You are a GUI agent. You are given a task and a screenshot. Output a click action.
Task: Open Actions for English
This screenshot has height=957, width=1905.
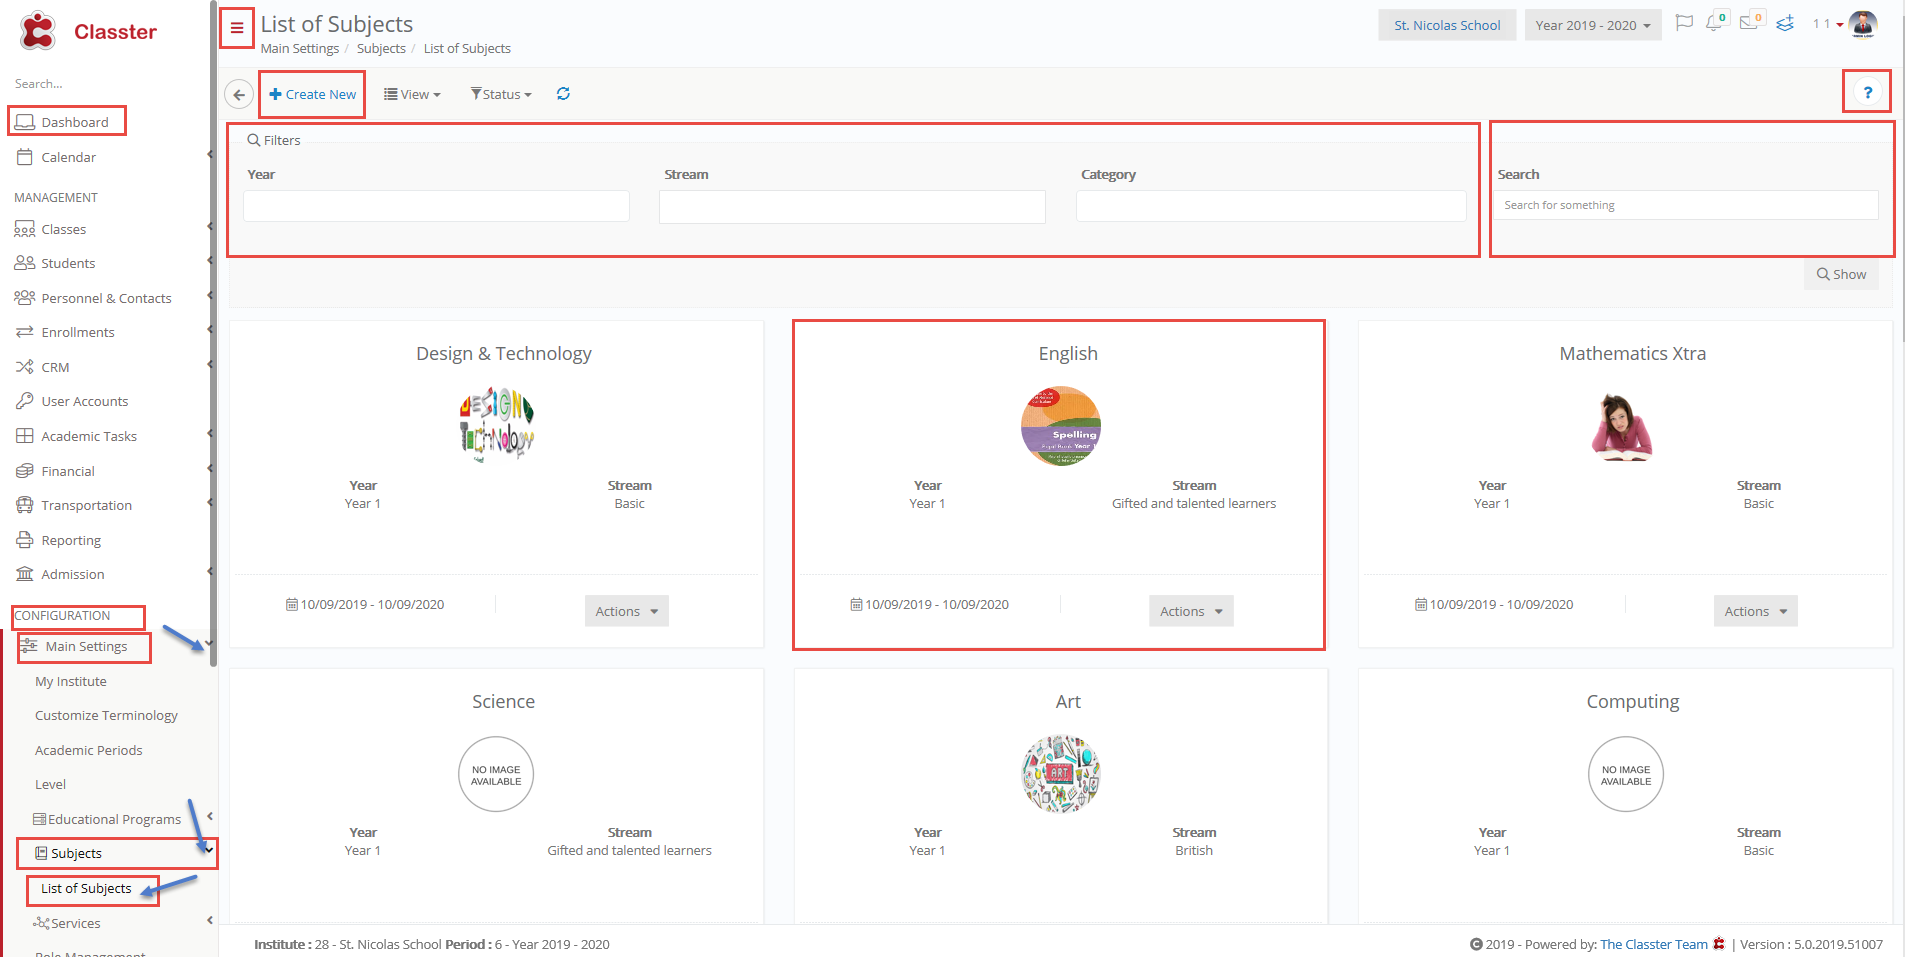(x=1191, y=611)
